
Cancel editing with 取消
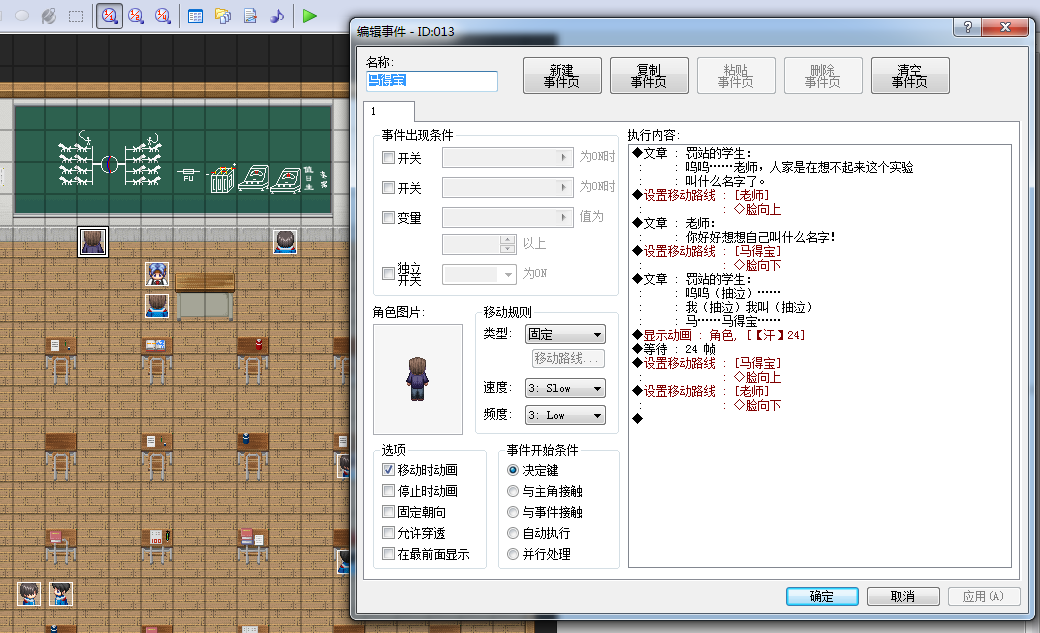pos(903,597)
